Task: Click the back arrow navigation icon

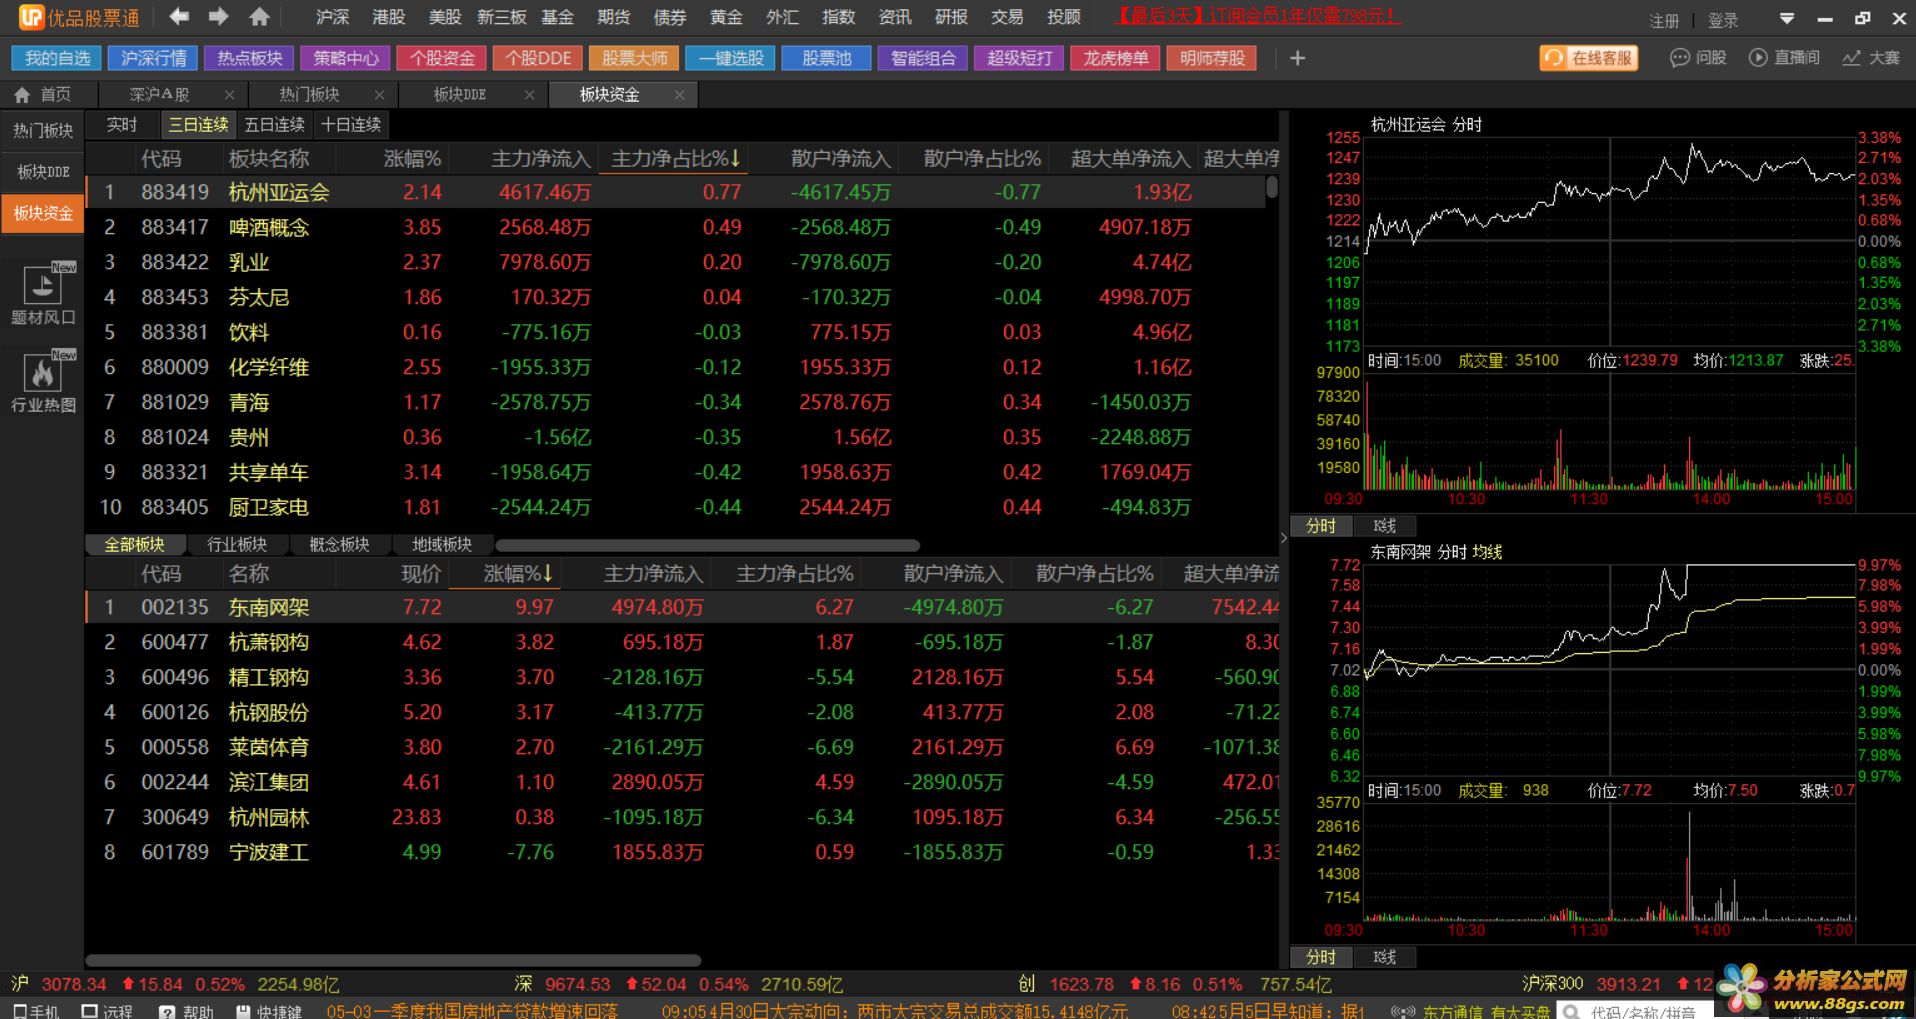Action: tap(180, 17)
